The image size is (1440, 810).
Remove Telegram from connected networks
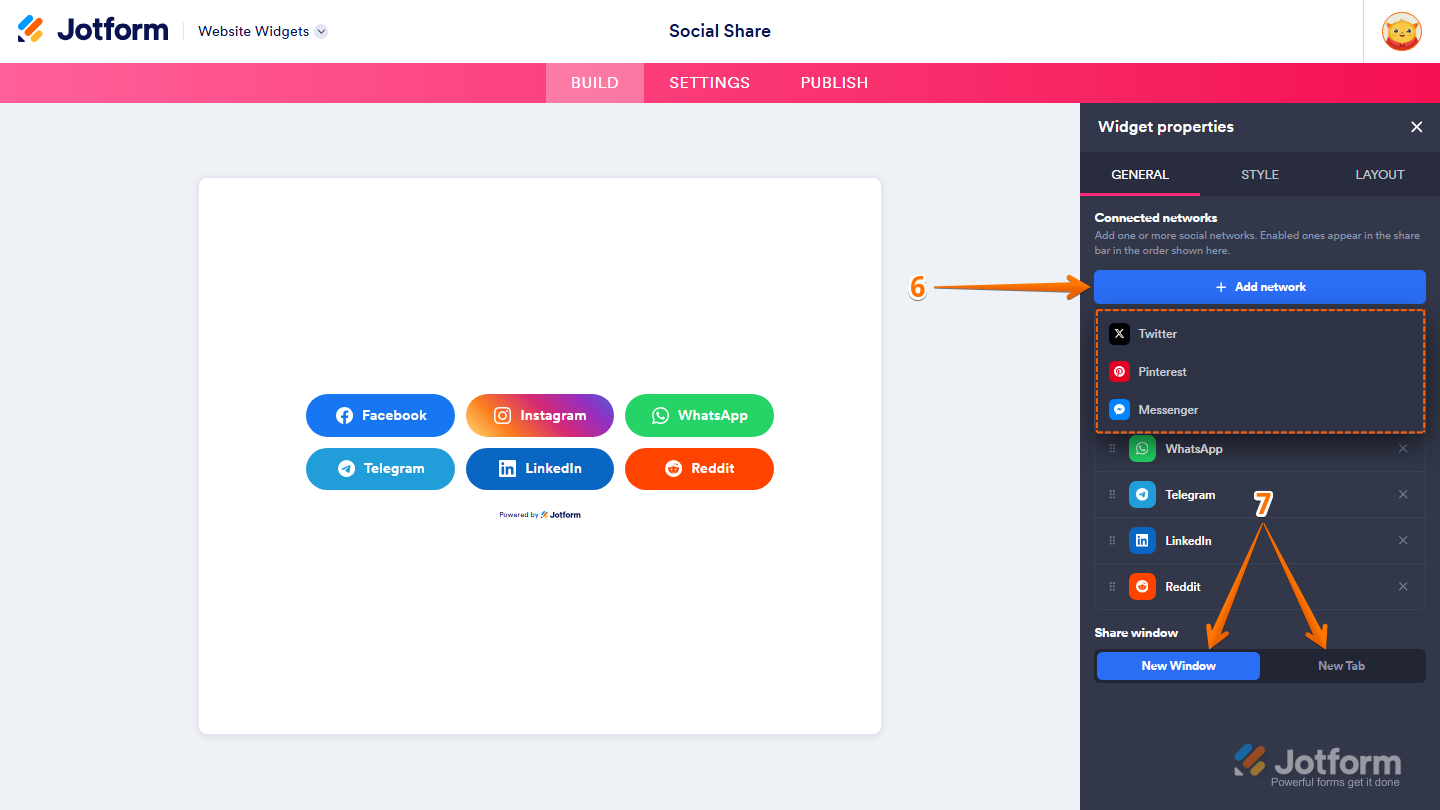pos(1403,495)
